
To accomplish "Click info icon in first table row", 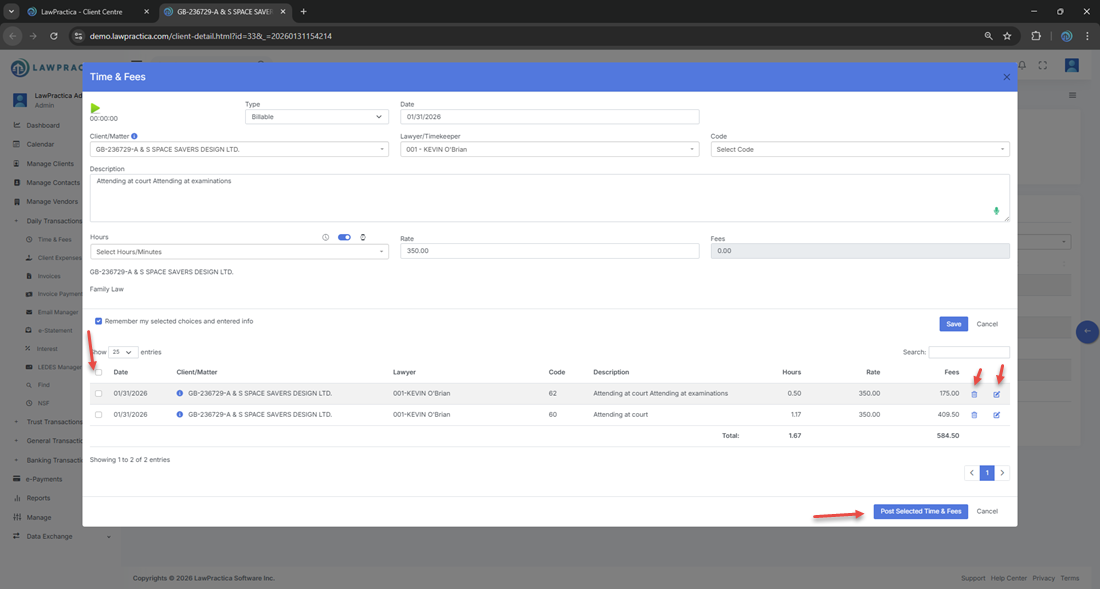I will coord(180,394).
